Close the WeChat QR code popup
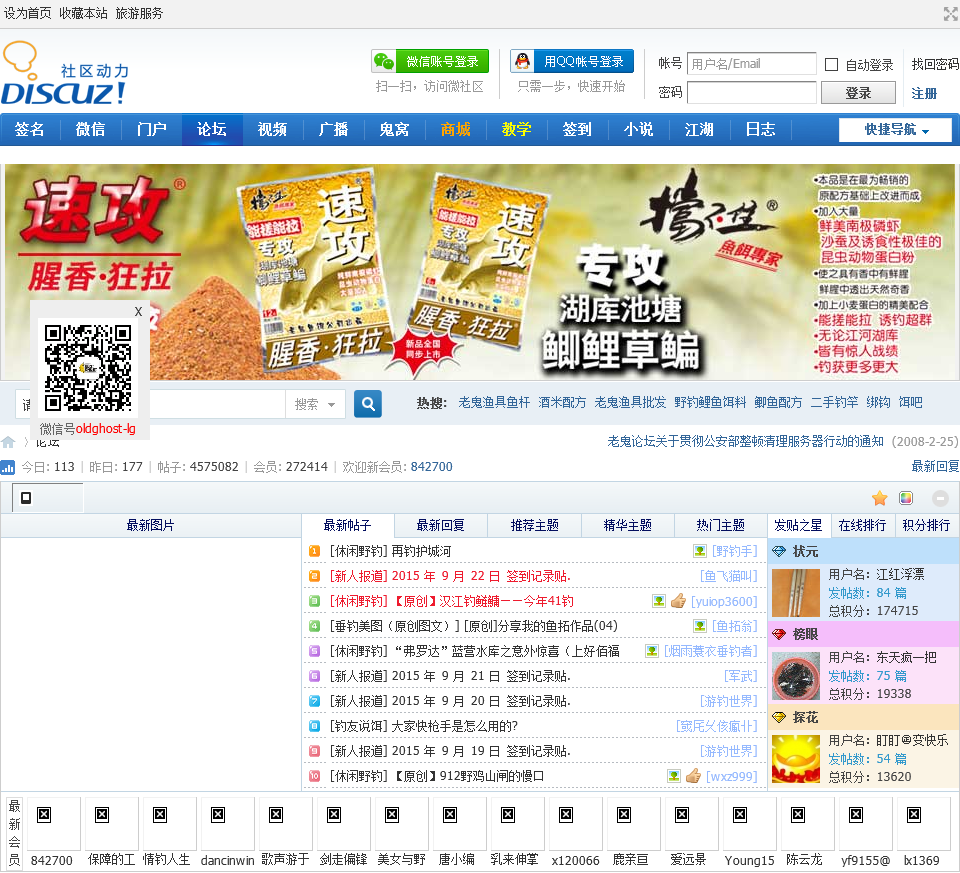960x873 pixels. click(x=138, y=311)
